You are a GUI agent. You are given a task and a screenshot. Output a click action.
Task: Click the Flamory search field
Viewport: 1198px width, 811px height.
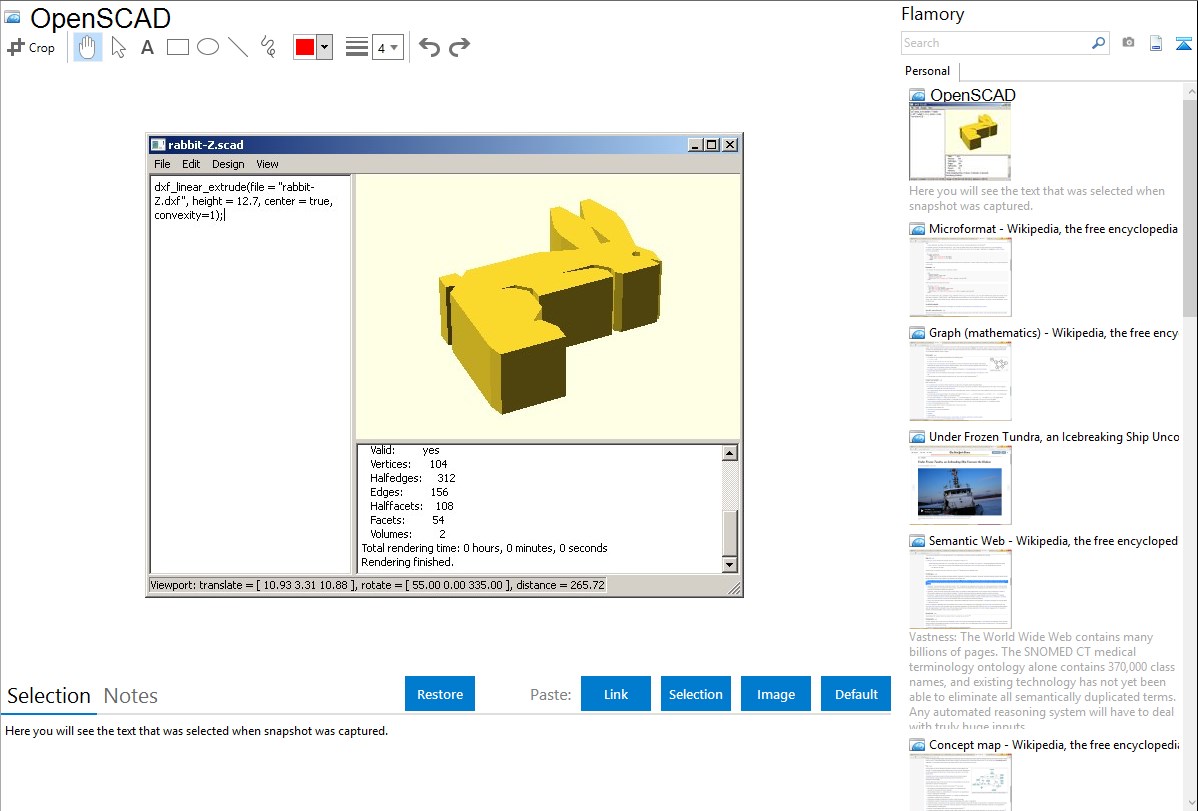tap(995, 43)
